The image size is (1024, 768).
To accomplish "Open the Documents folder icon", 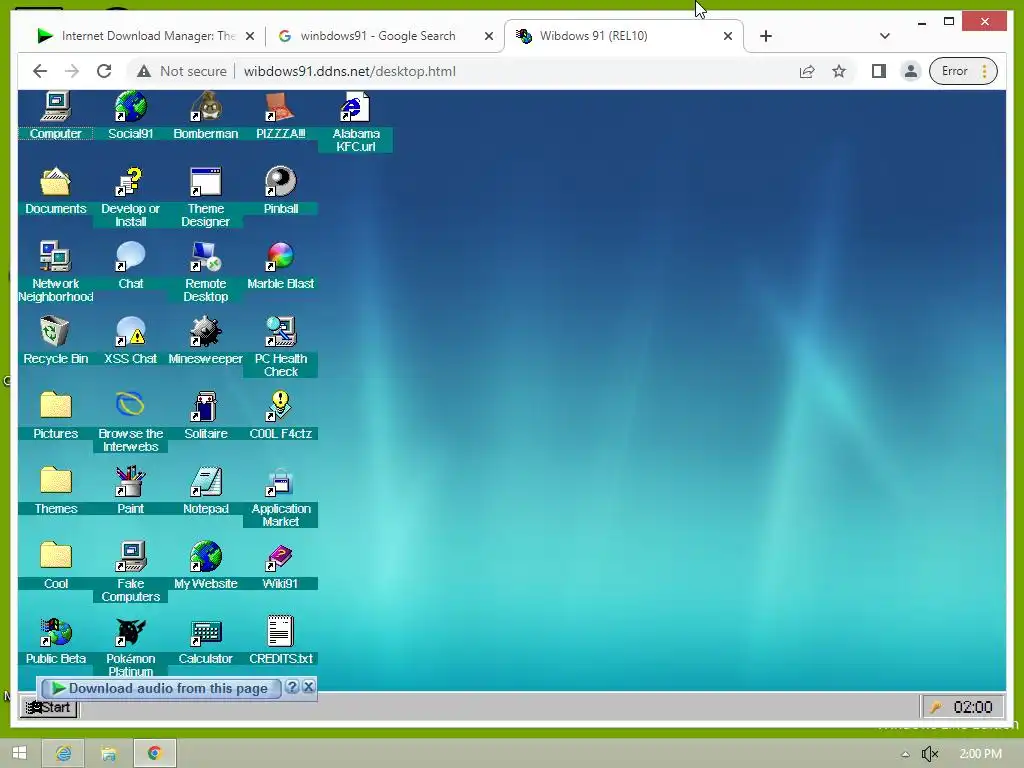I will [56, 191].
